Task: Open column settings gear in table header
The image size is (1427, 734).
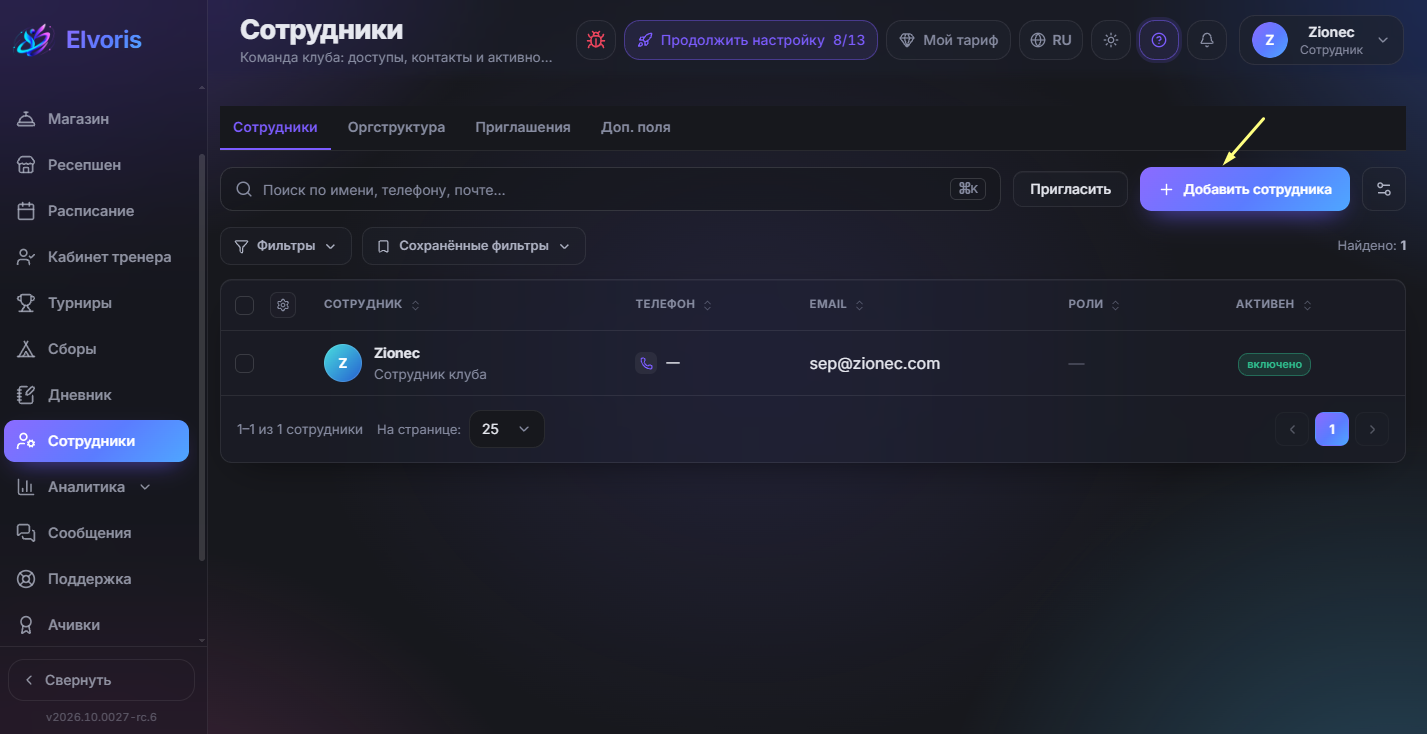Action: [x=283, y=305]
